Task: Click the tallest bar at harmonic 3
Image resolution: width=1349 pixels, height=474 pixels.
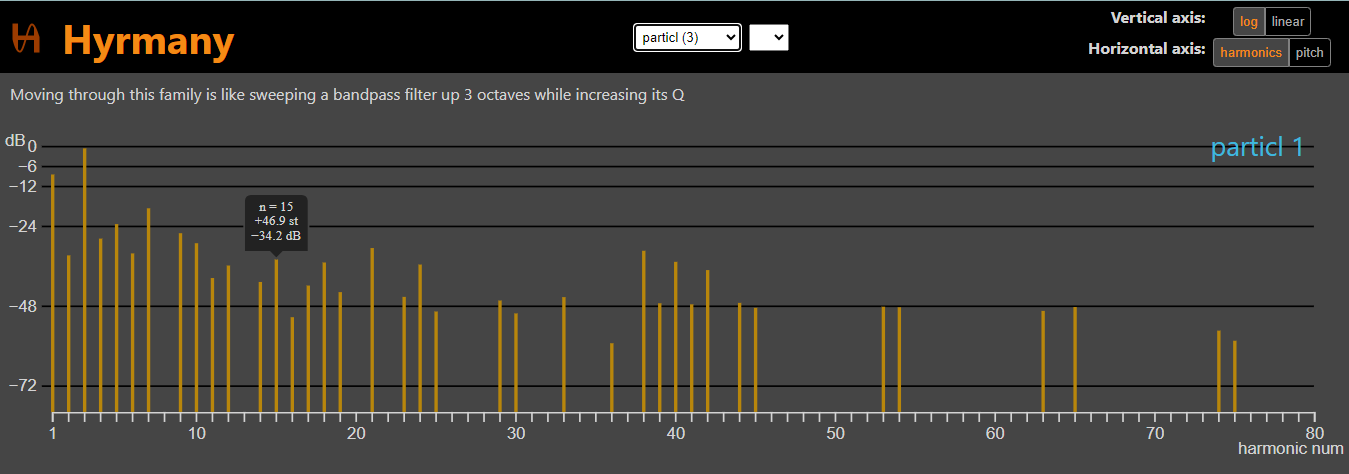Action: [85, 280]
